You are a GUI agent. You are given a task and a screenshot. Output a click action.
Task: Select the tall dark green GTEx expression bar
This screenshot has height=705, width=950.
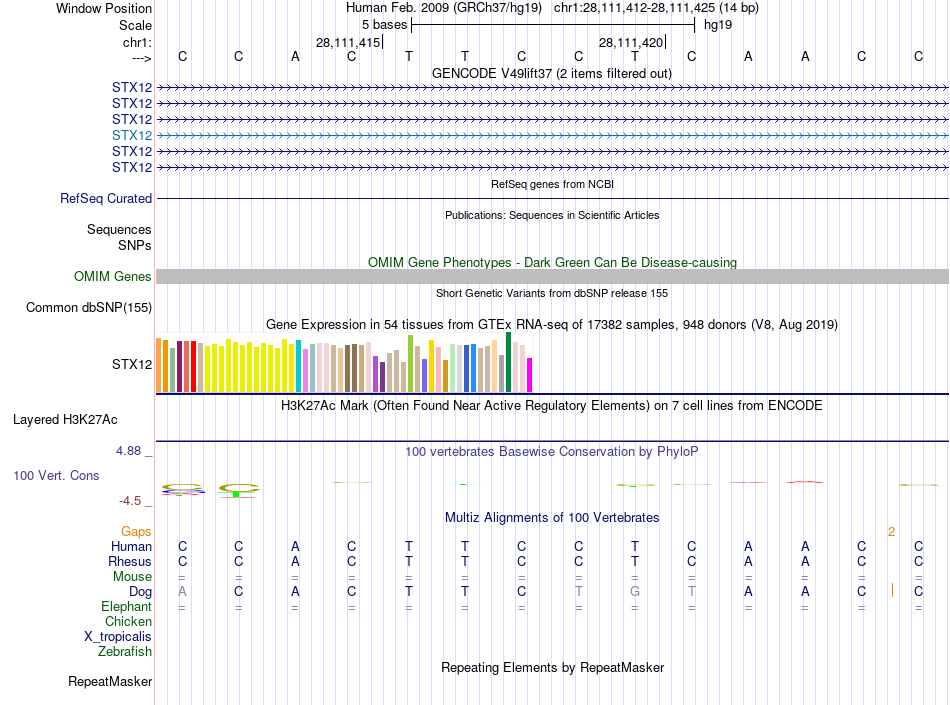click(x=508, y=362)
